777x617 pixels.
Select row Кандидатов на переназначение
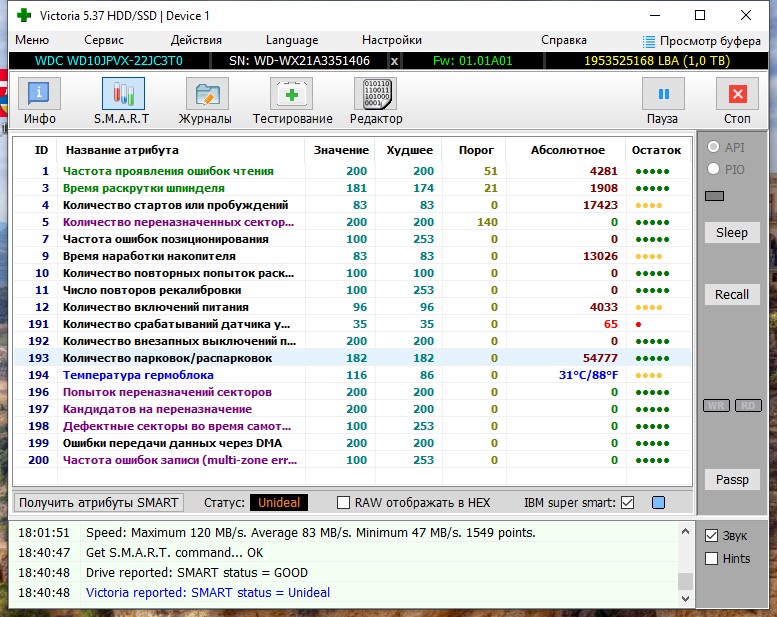tap(352, 409)
